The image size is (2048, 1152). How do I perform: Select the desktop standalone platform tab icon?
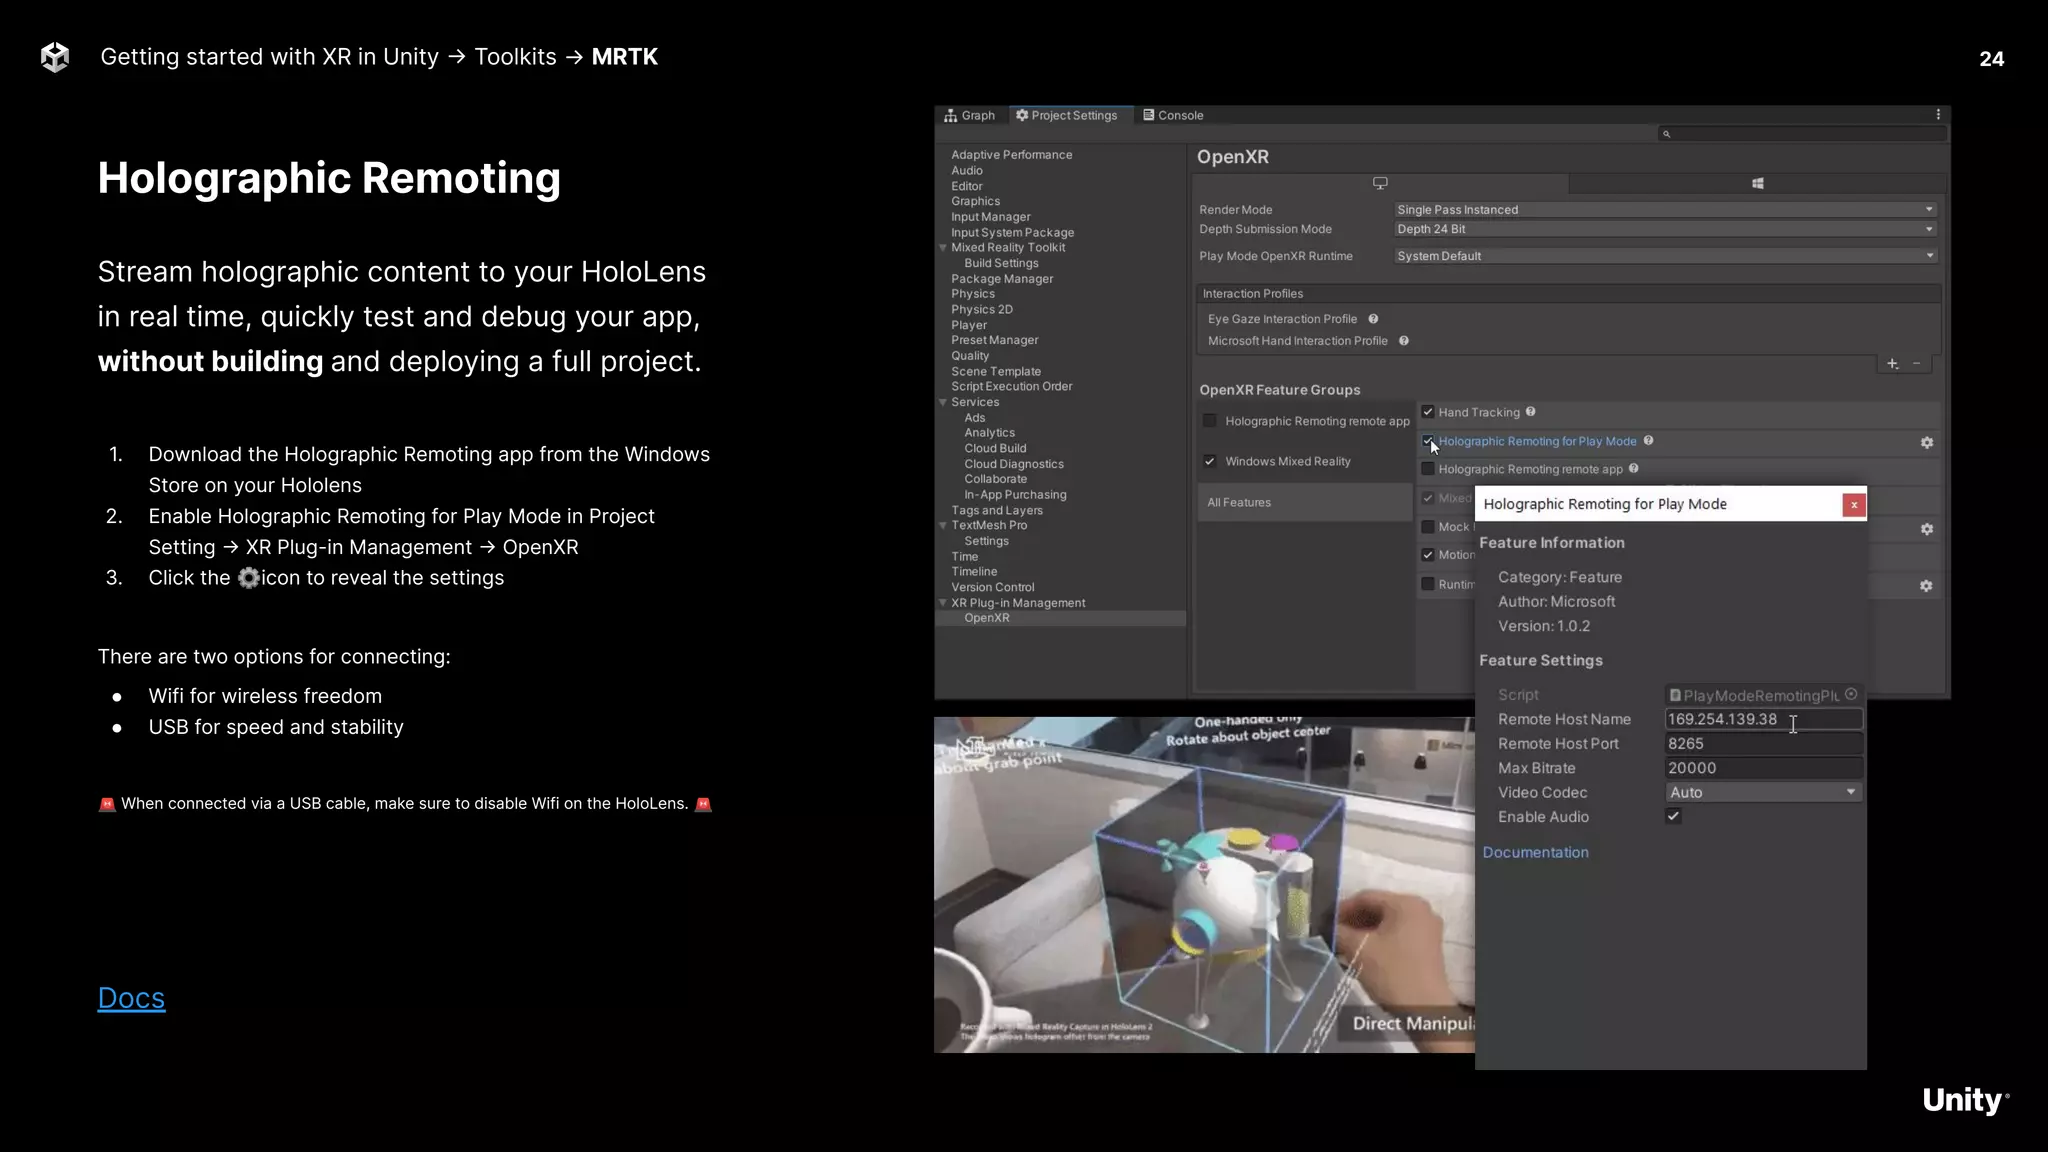(1380, 183)
